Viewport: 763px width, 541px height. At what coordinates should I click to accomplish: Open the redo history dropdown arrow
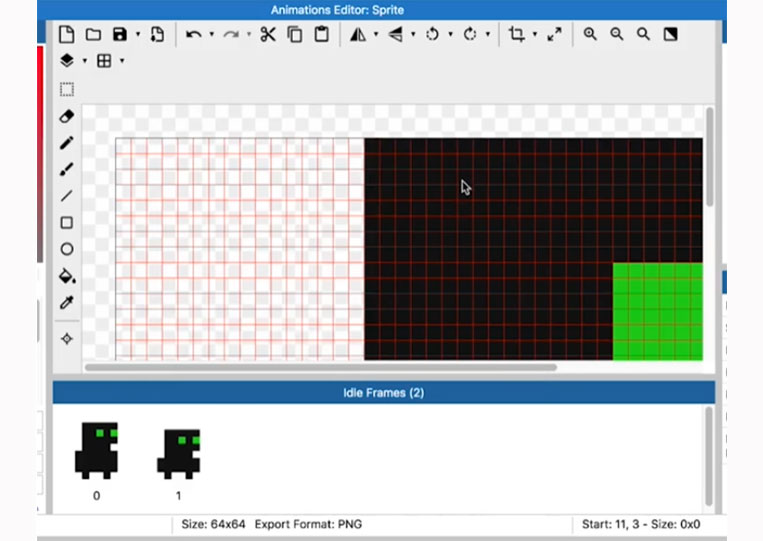pos(249,35)
